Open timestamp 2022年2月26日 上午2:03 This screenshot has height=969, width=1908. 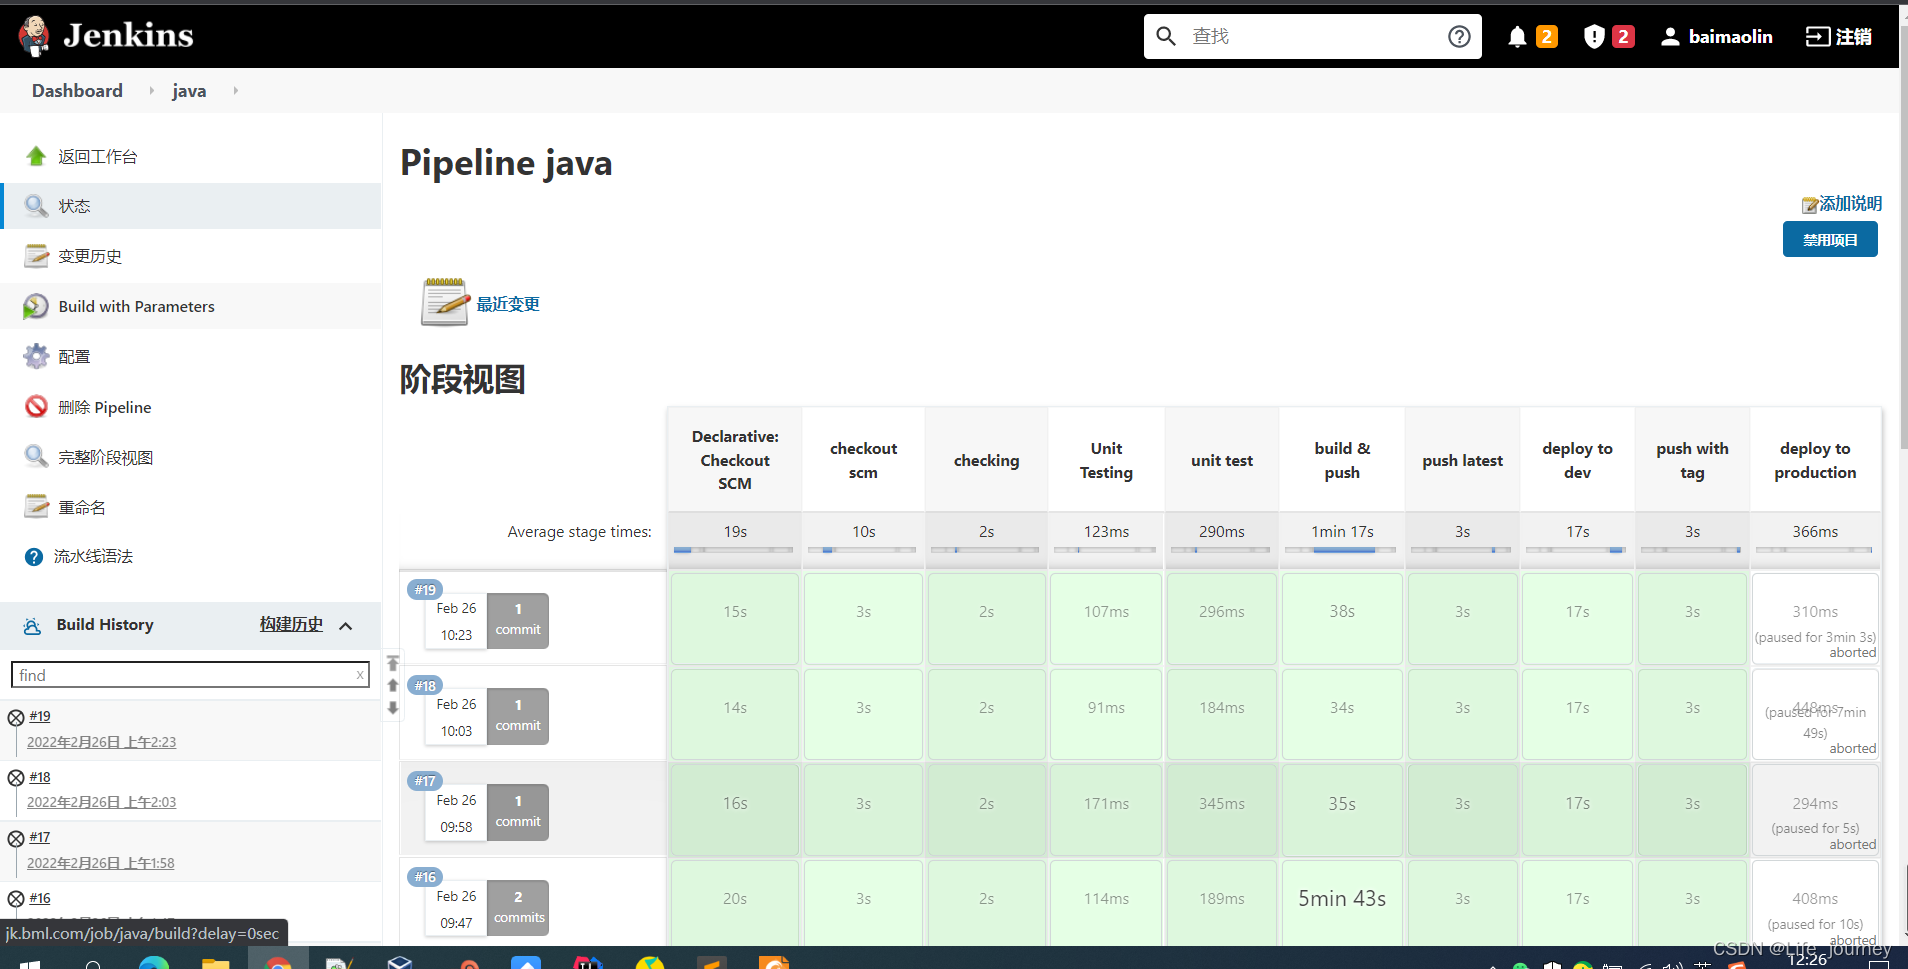[101, 802]
